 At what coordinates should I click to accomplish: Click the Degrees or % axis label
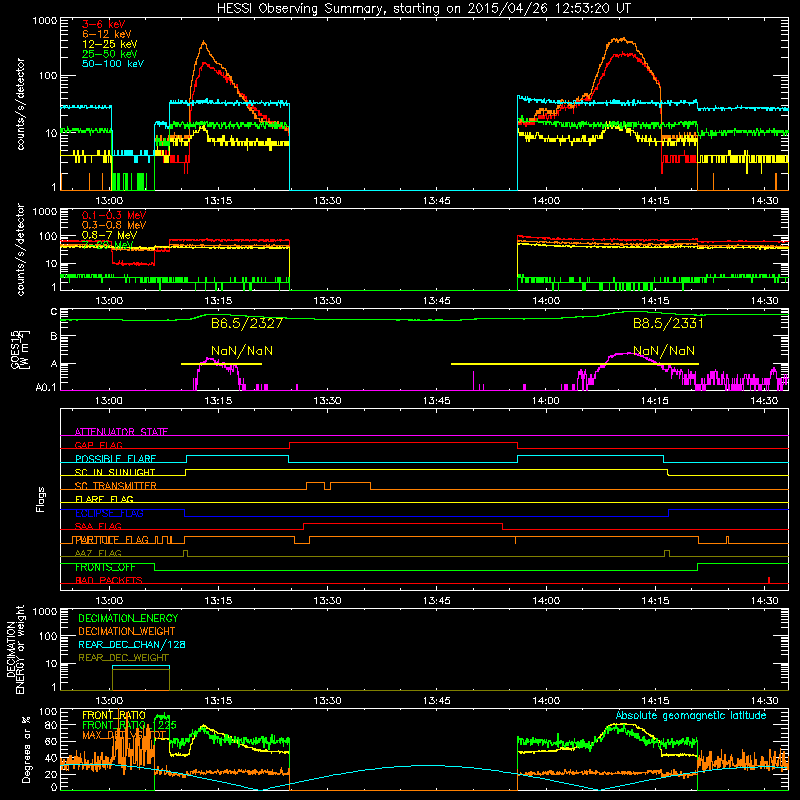point(25,749)
